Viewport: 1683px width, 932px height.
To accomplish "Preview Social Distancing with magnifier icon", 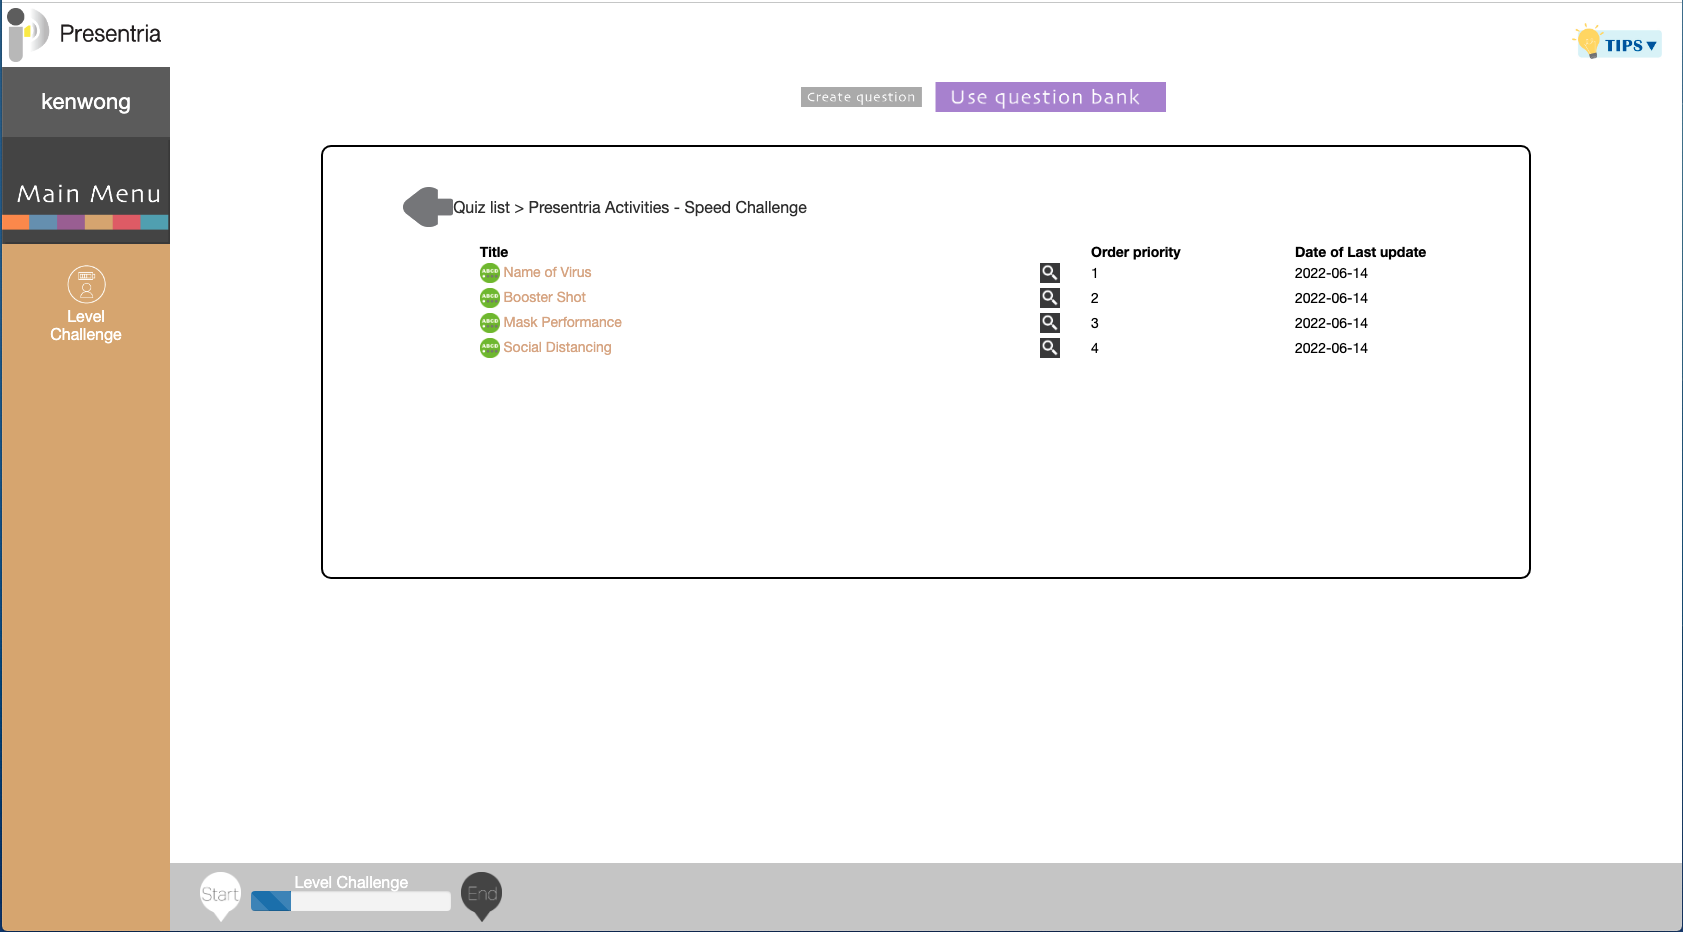I will pyautogui.click(x=1049, y=348).
